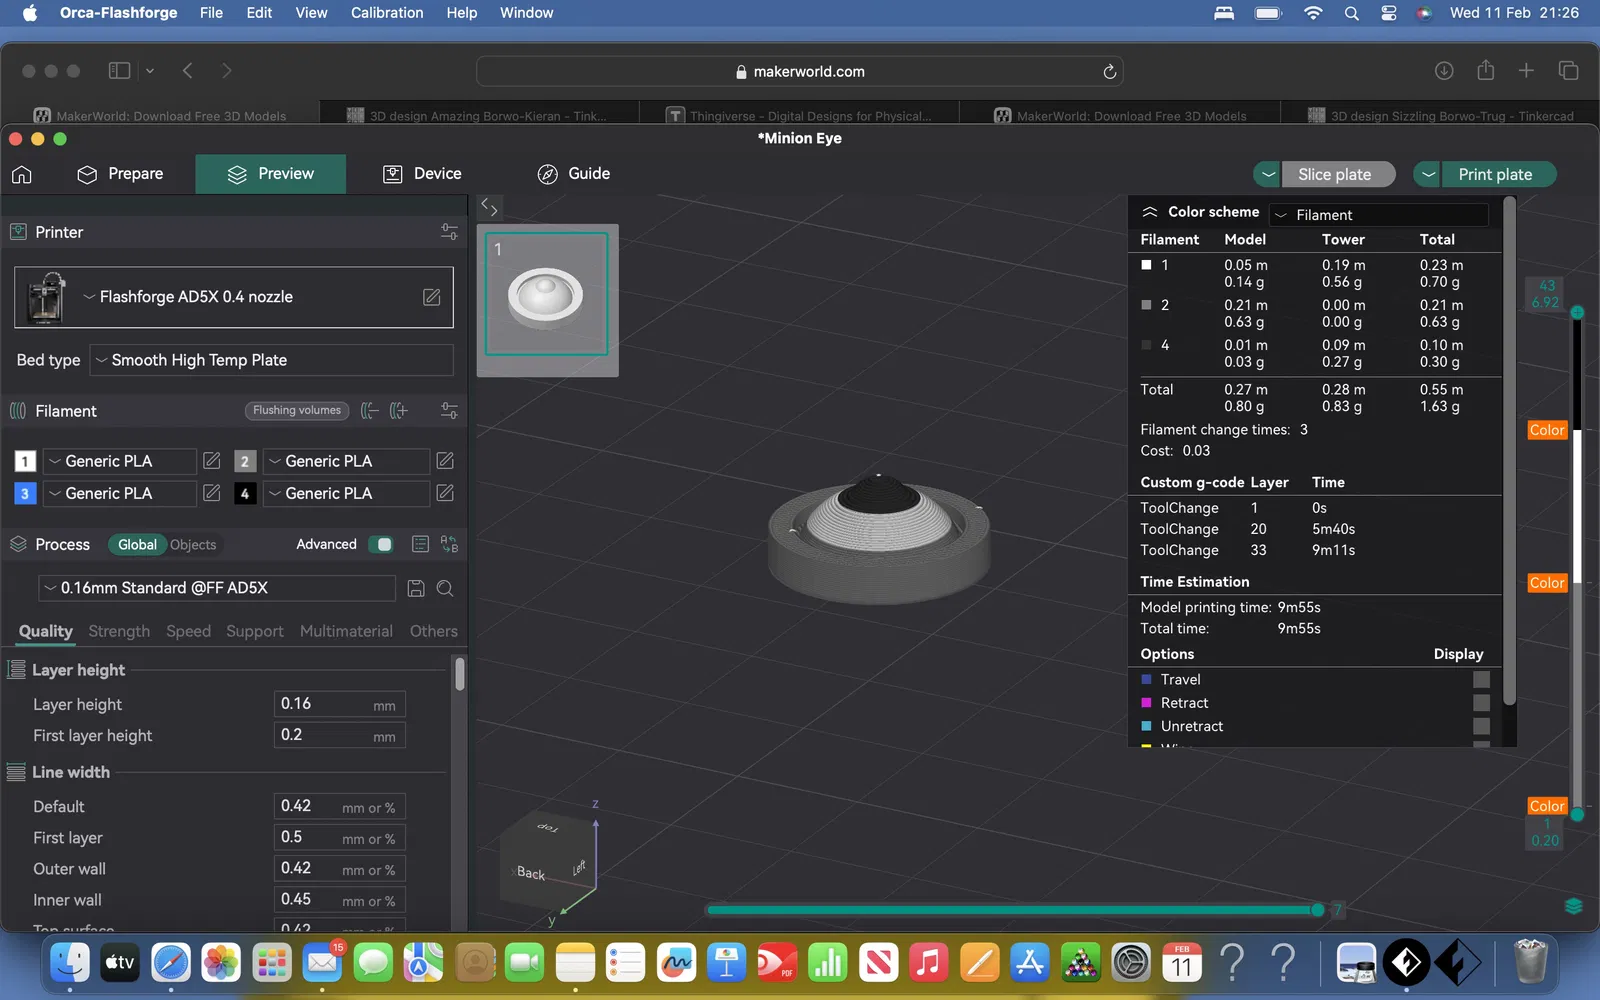
Task: Edit the Flashforge AD5X printer preset
Action: tap(432, 297)
